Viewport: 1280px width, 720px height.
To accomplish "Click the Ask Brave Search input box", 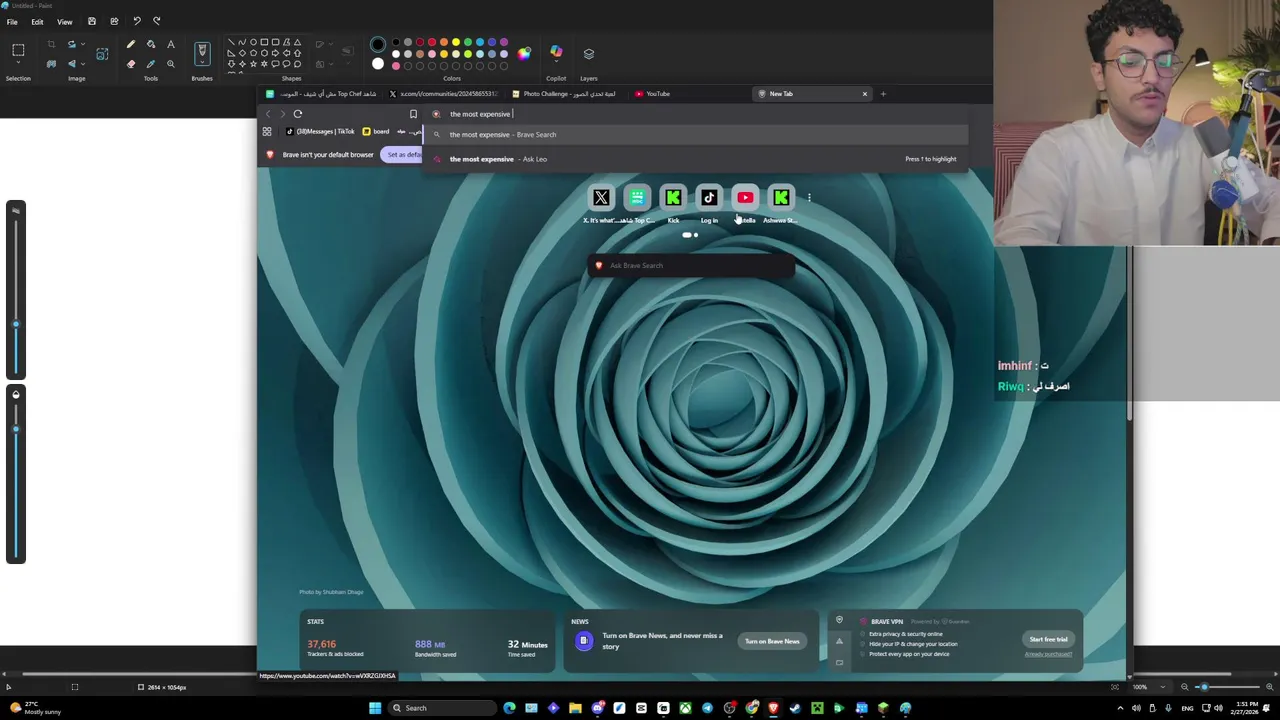I will click(691, 266).
